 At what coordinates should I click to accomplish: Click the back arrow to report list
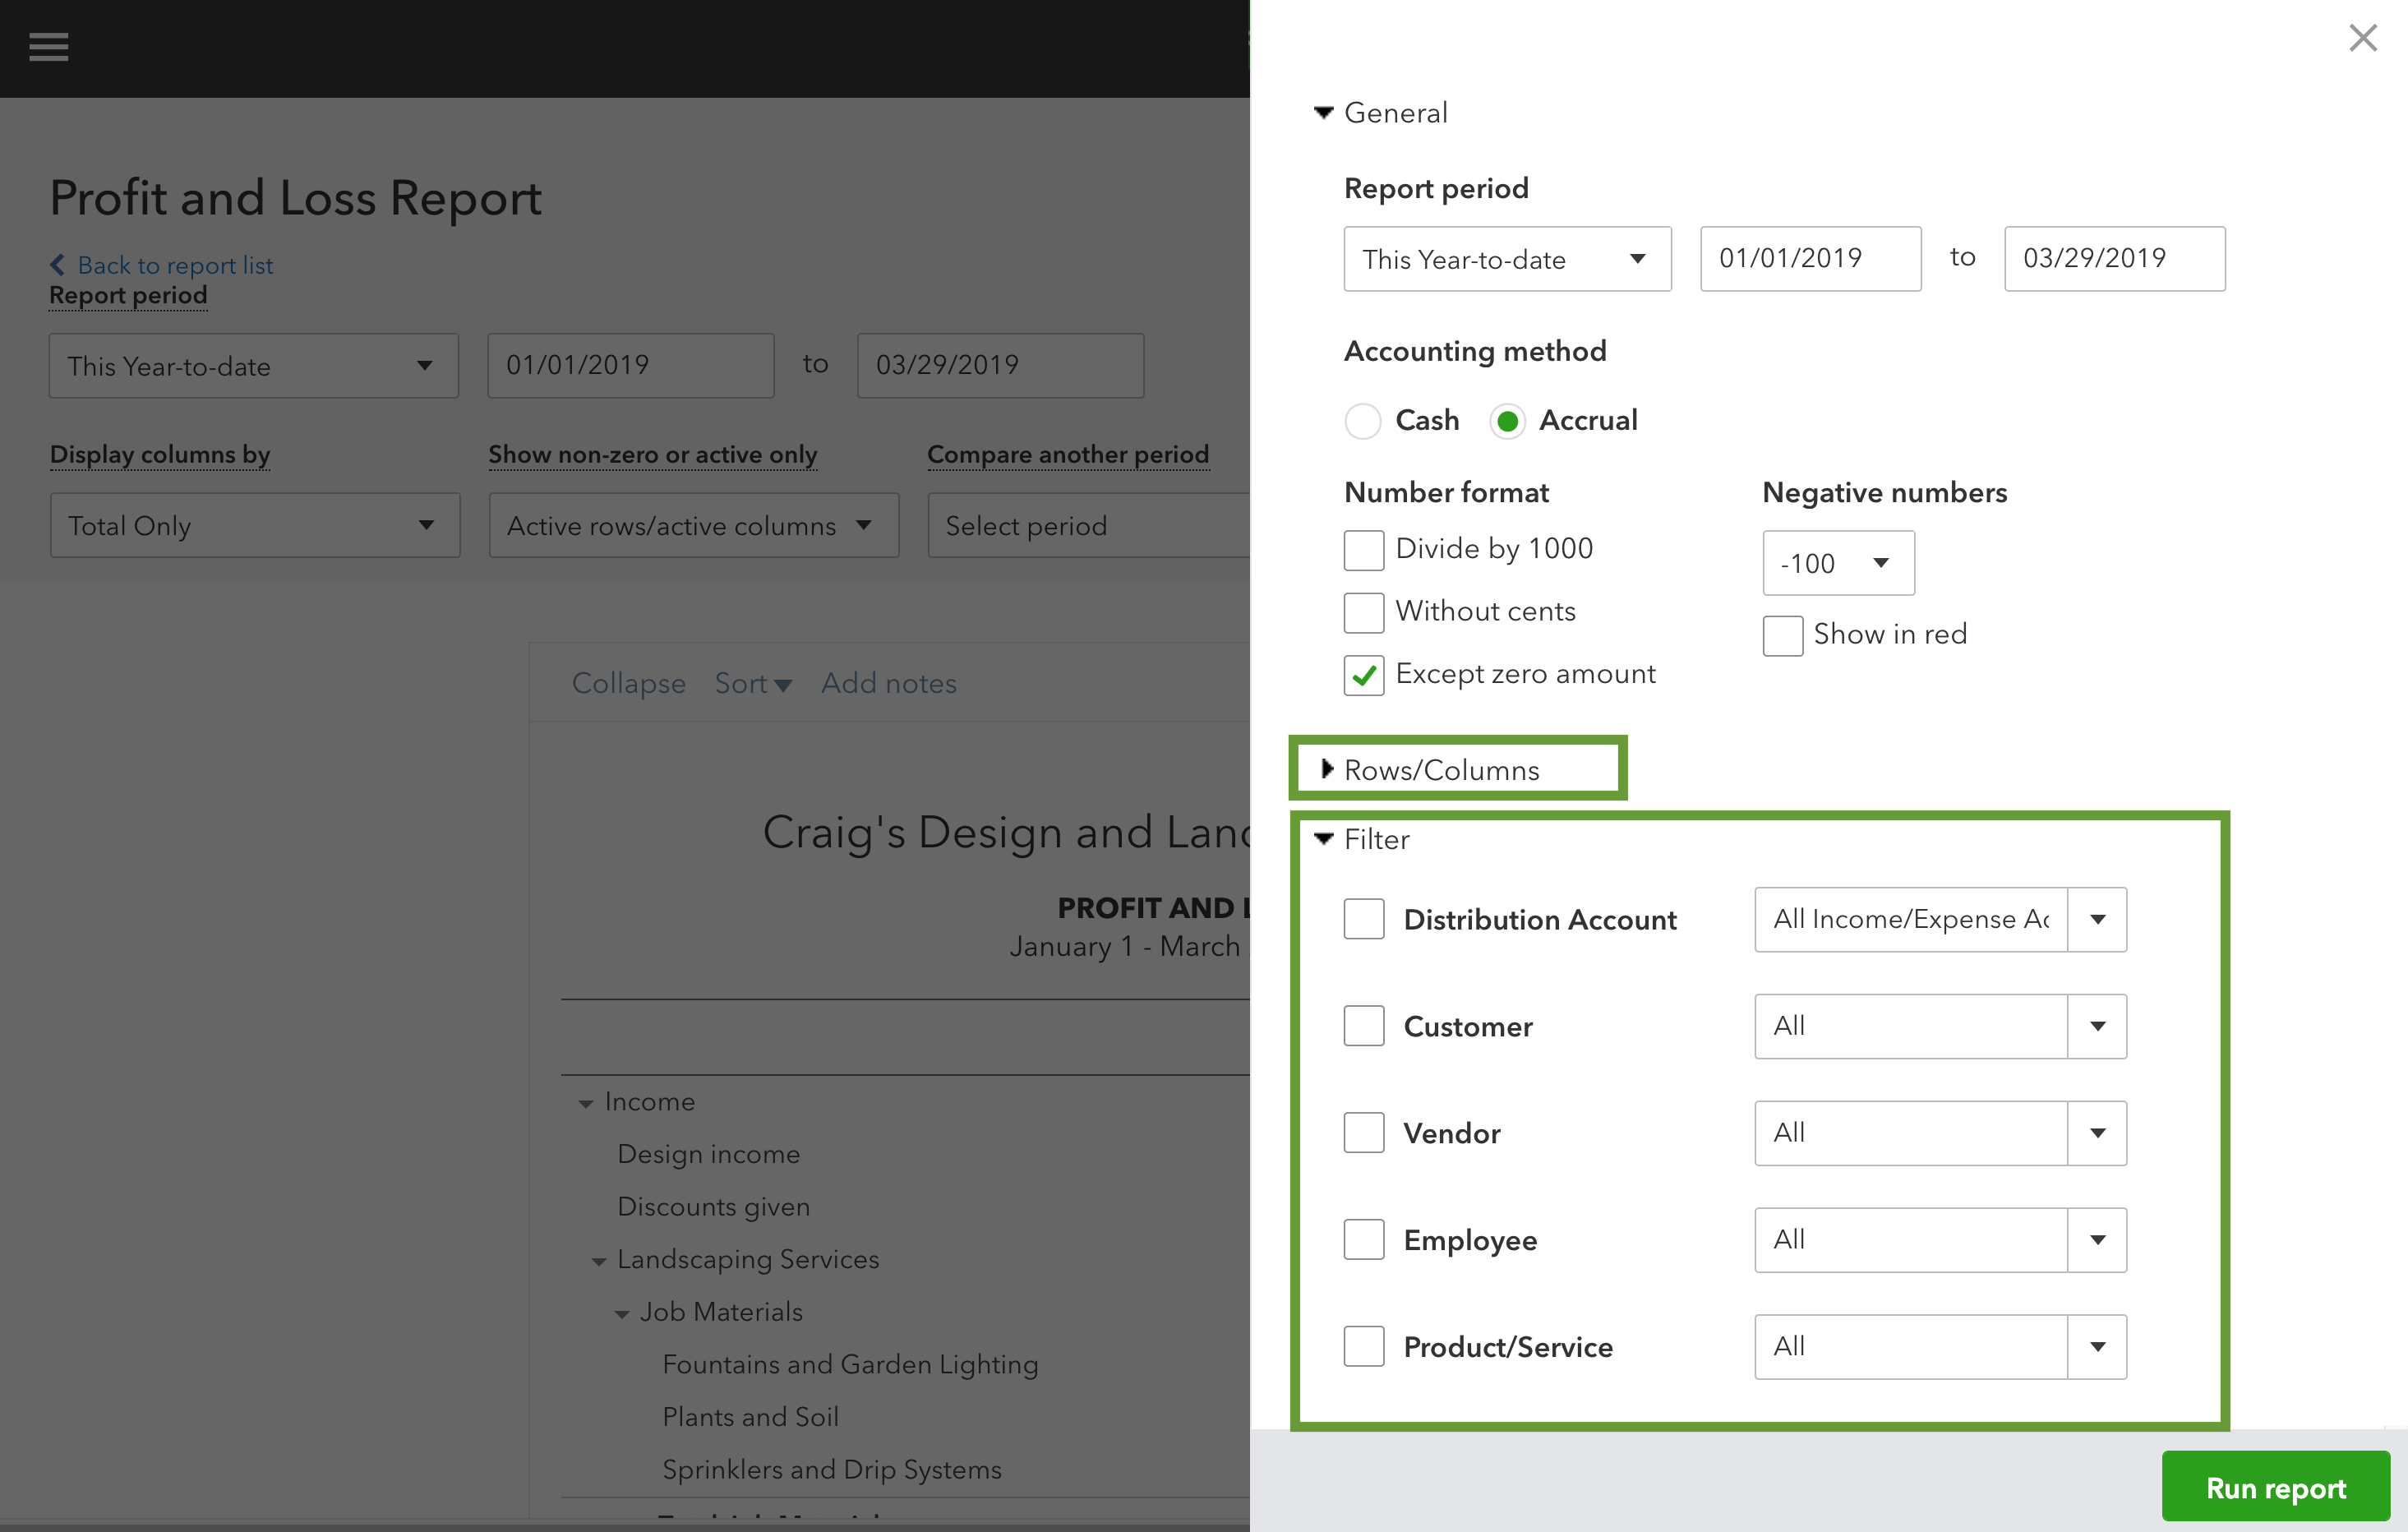click(62, 263)
